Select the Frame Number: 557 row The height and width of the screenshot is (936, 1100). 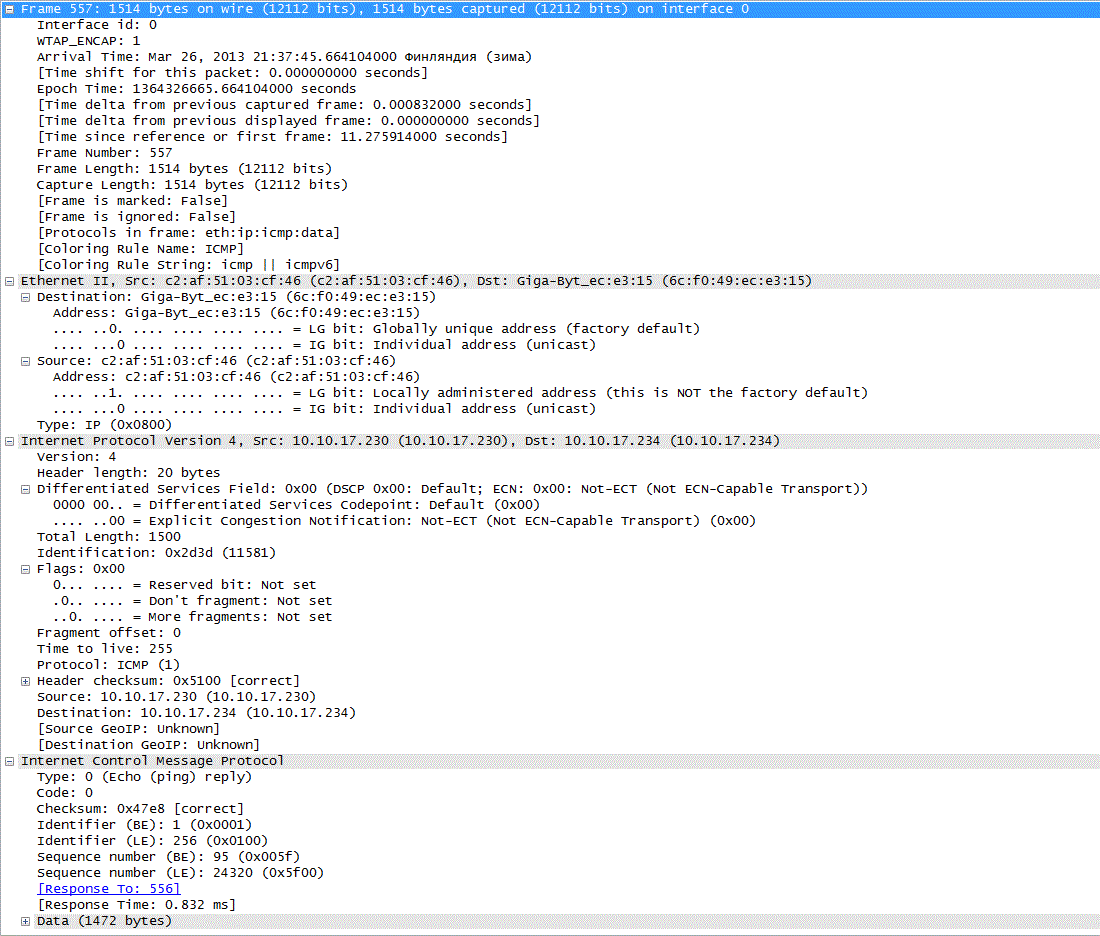coord(105,154)
